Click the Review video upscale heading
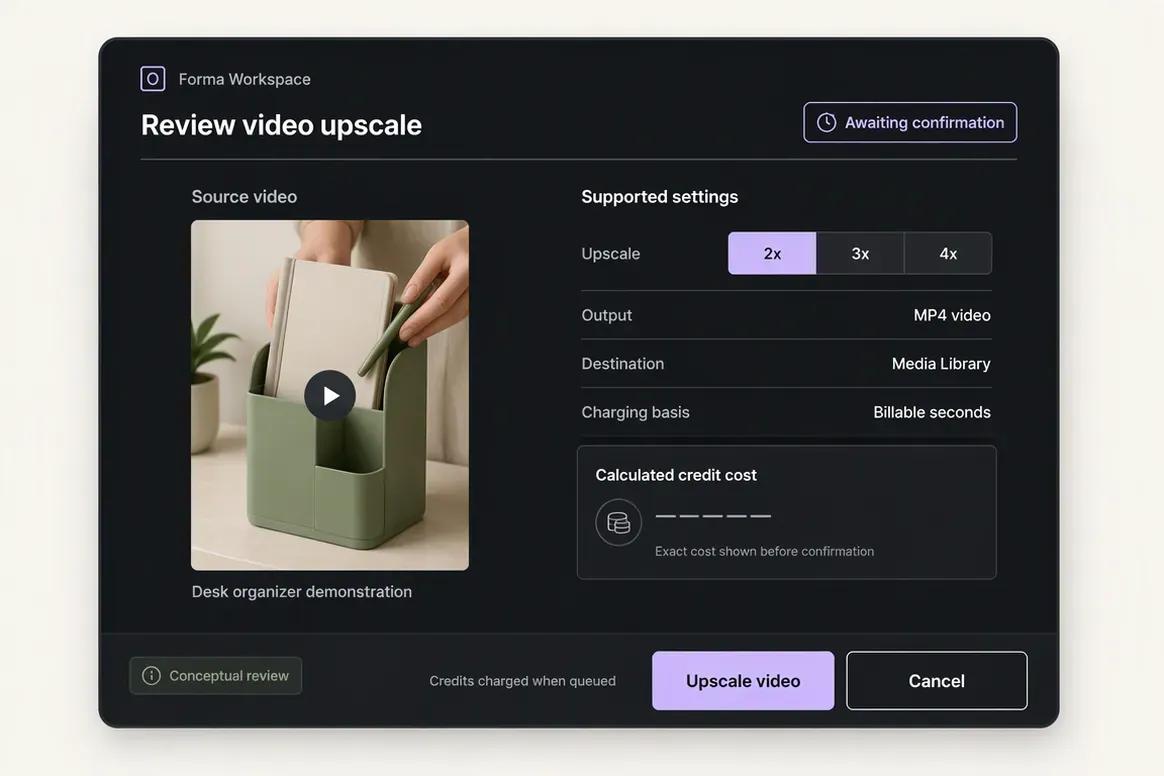The width and height of the screenshot is (1164, 776). tap(281, 125)
